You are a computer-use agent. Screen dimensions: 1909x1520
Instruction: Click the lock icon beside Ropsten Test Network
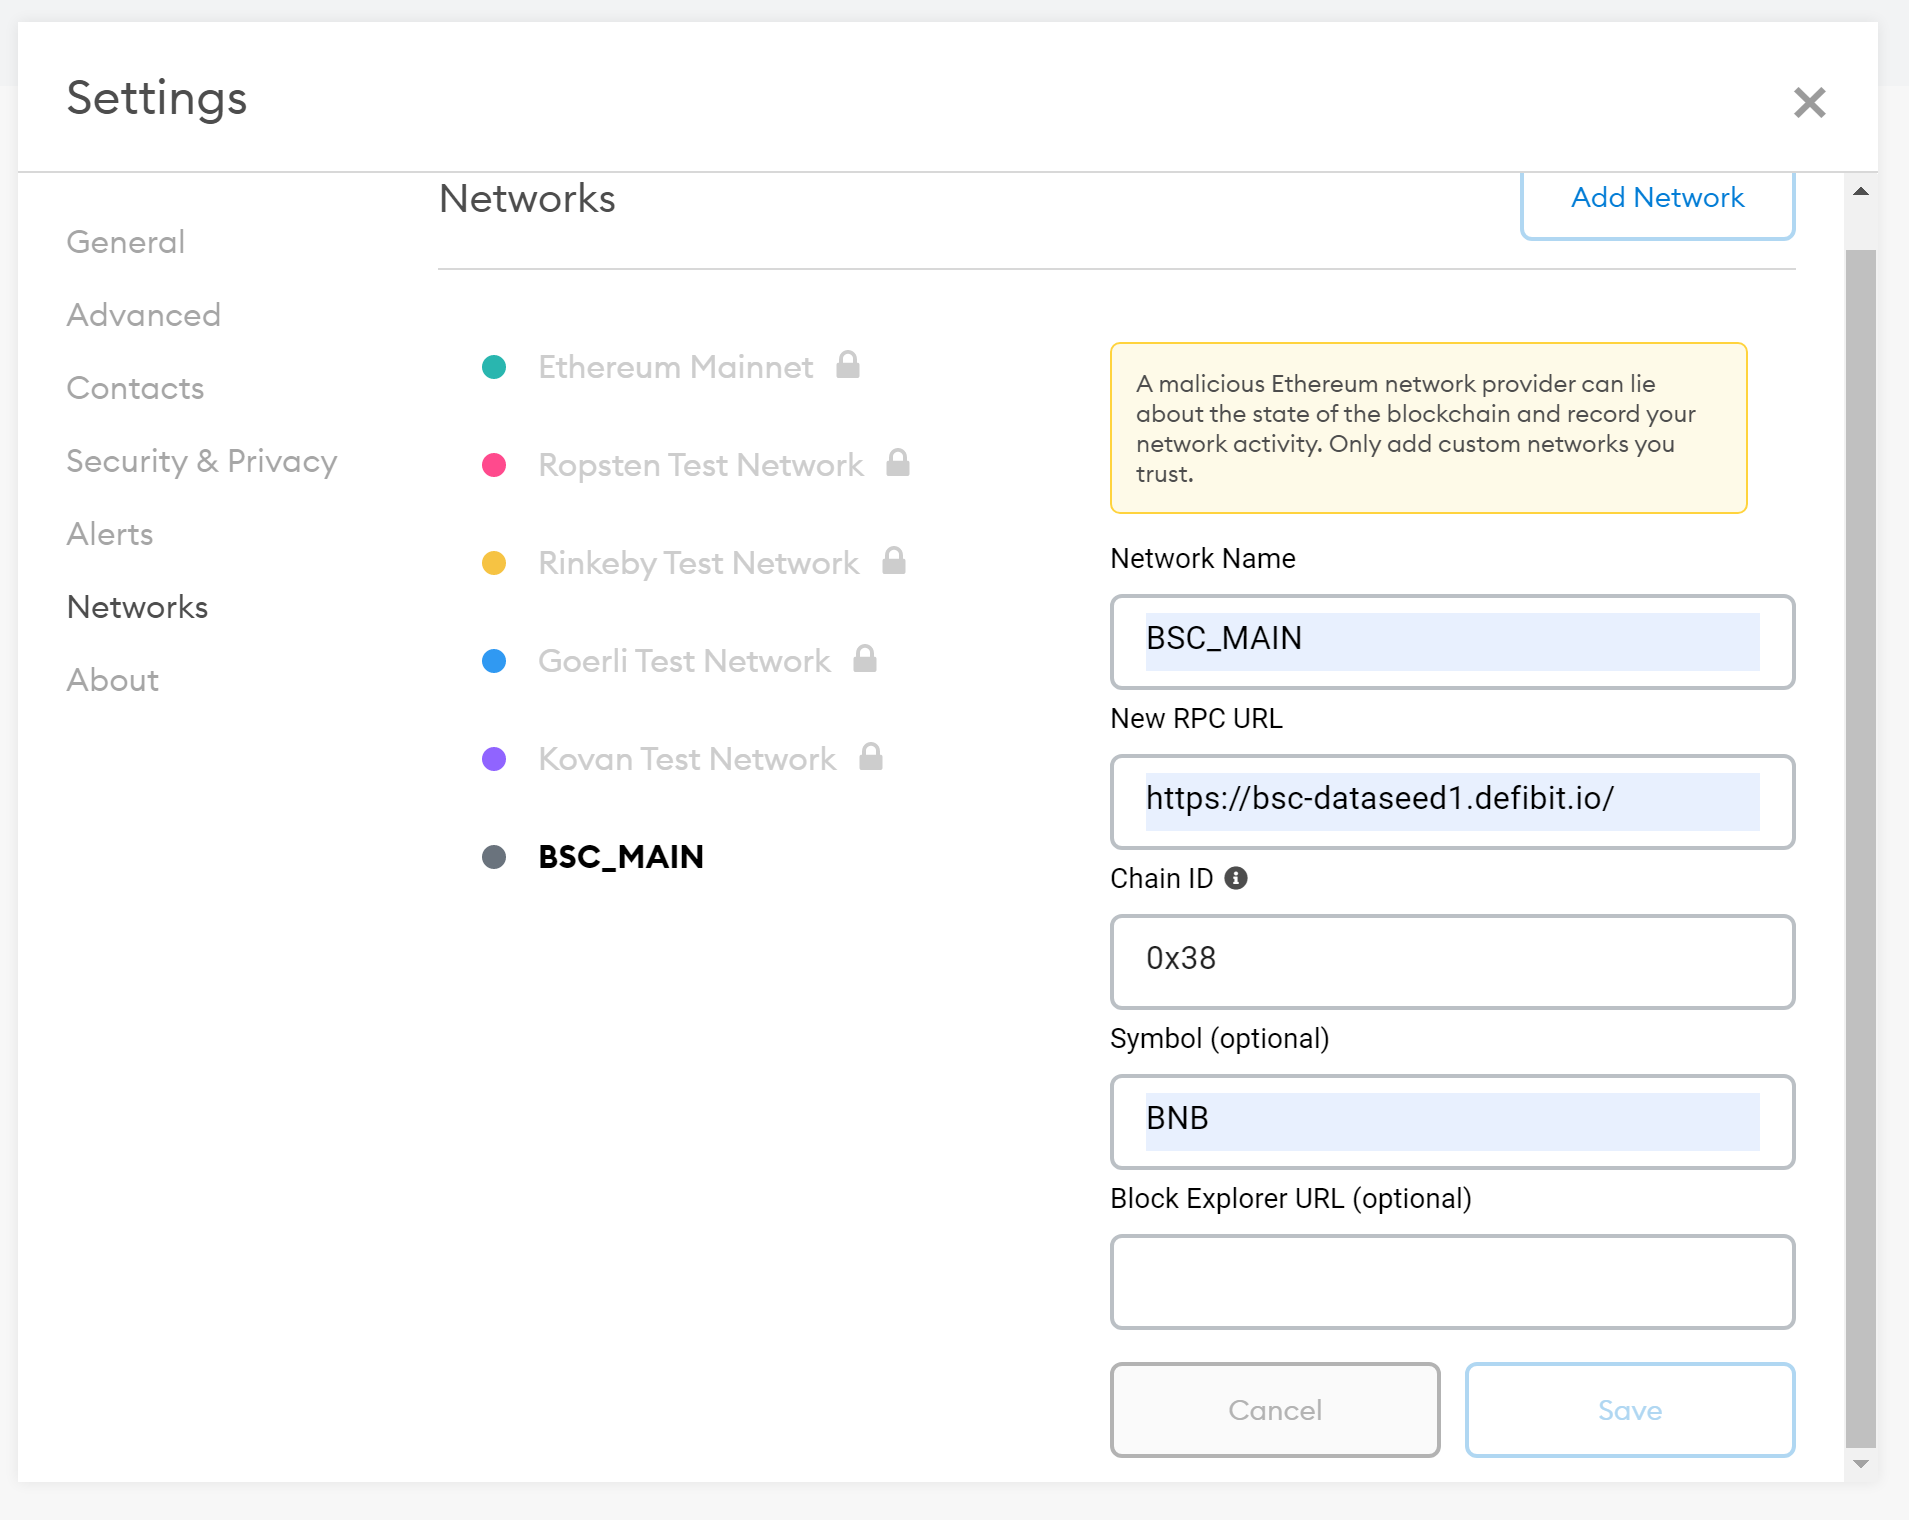(898, 463)
